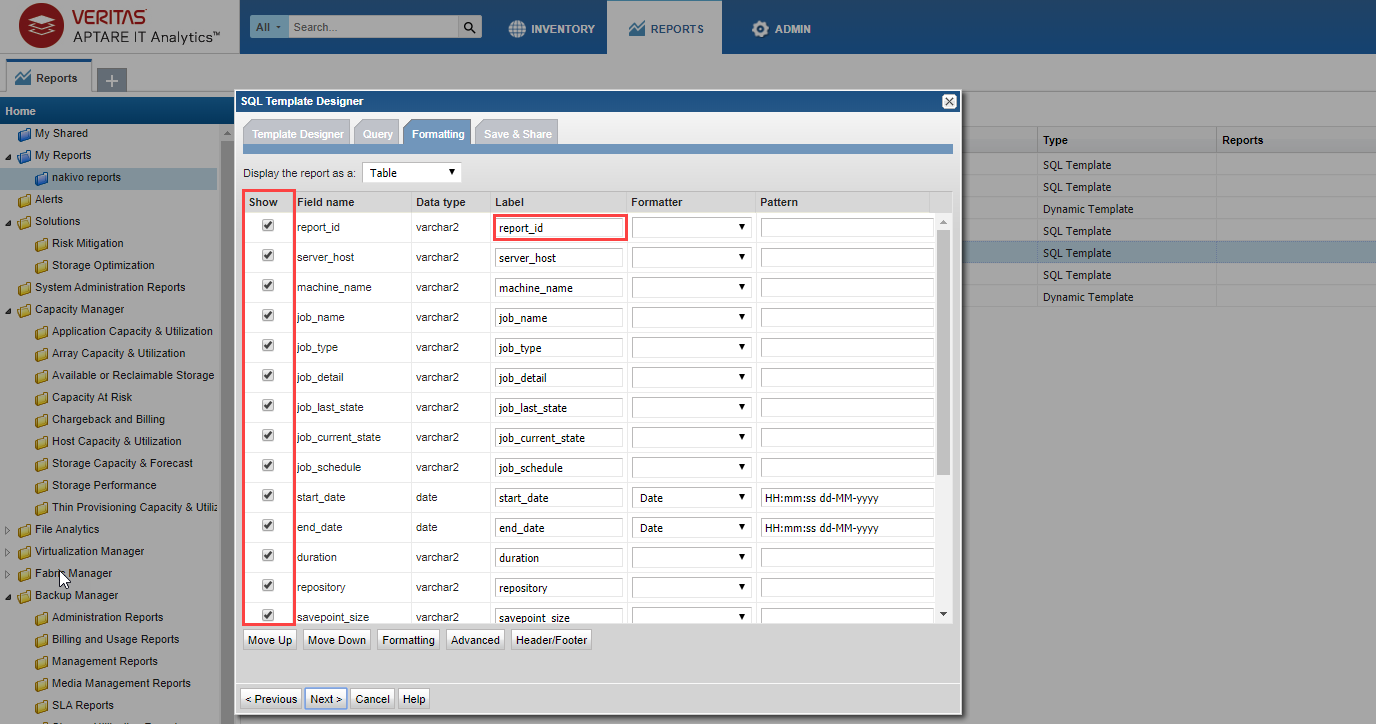This screenshot has width=1376, height=724.
Task: Click the Admin gear icon
Action: 760,29
